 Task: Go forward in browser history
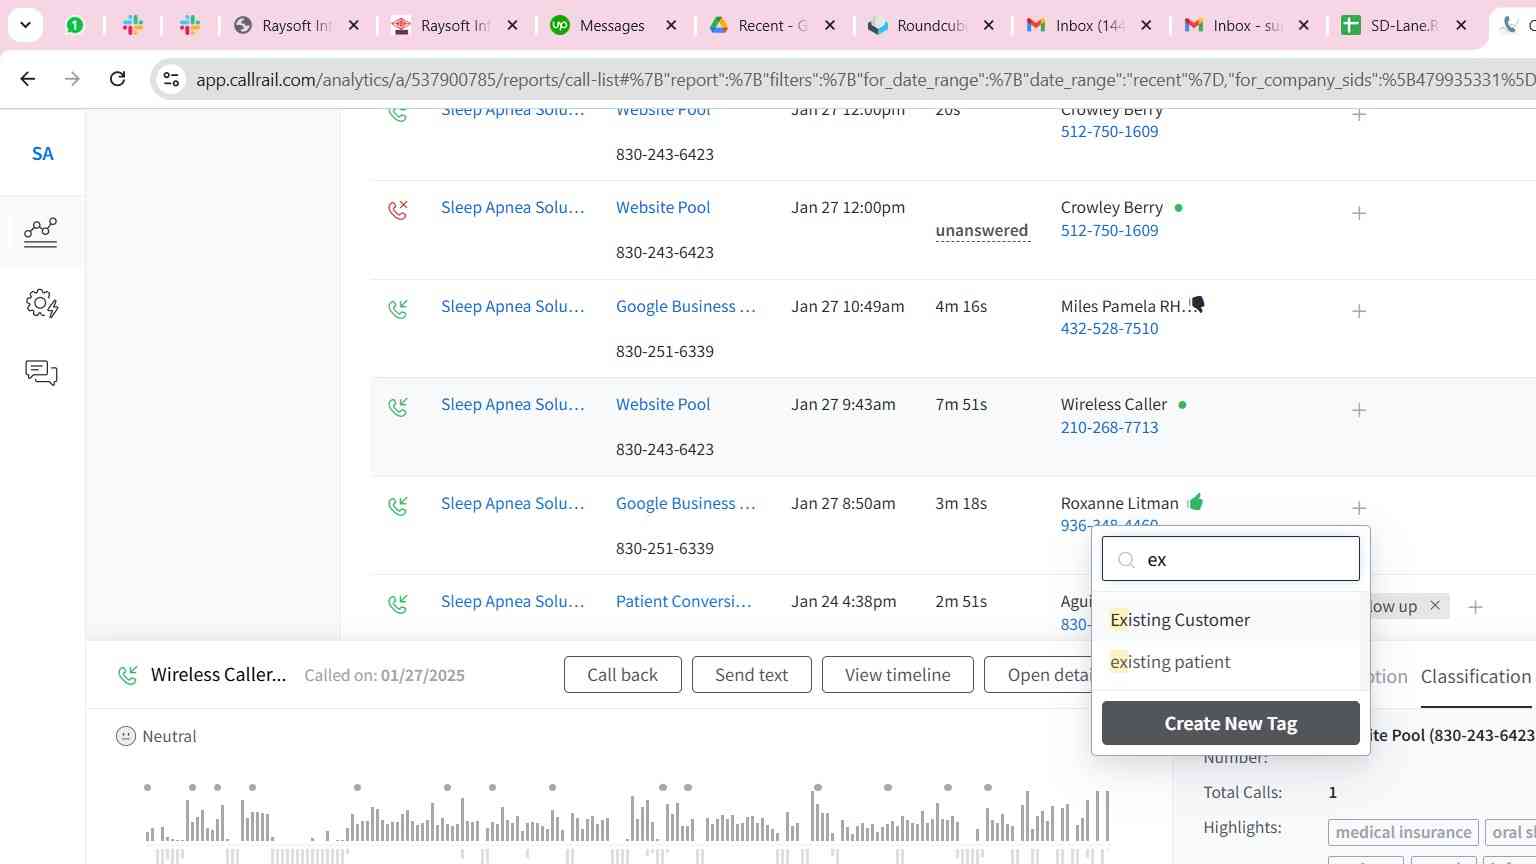pyautogui.click(x=72, y=78)
